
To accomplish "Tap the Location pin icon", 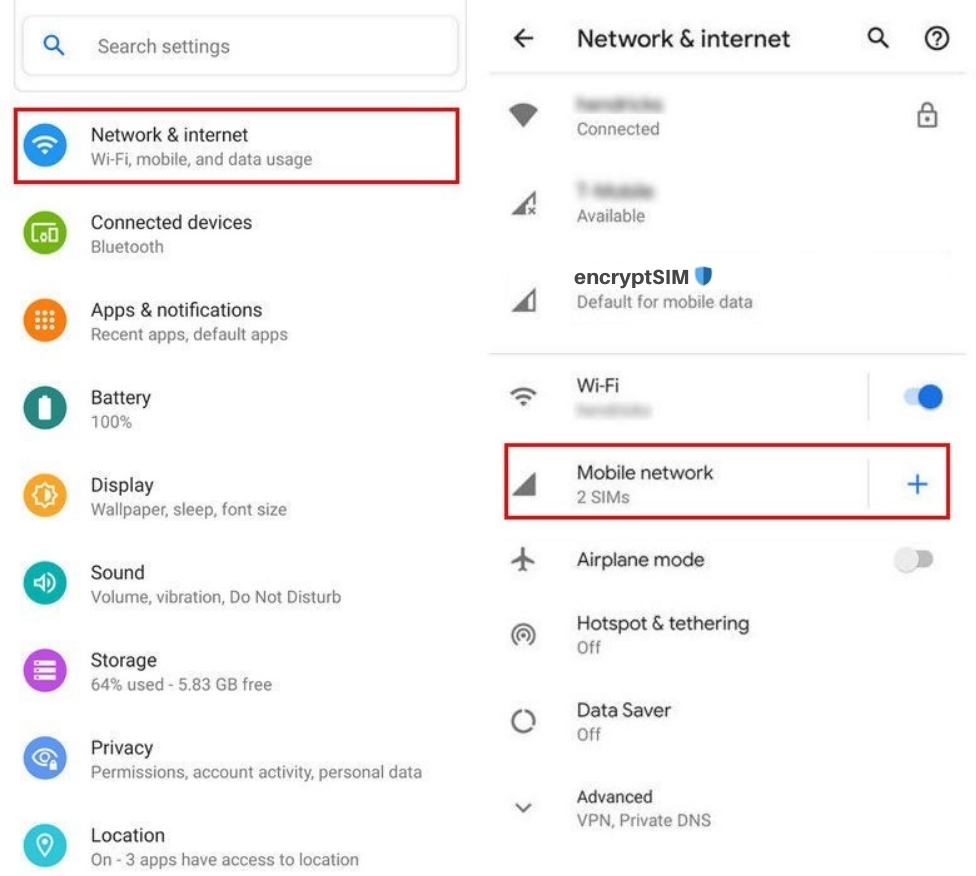I will coord(45,846).
